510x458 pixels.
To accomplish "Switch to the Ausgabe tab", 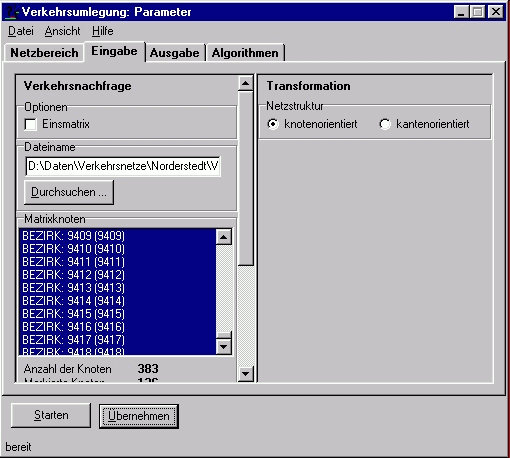I will click(x=175, y=53).
